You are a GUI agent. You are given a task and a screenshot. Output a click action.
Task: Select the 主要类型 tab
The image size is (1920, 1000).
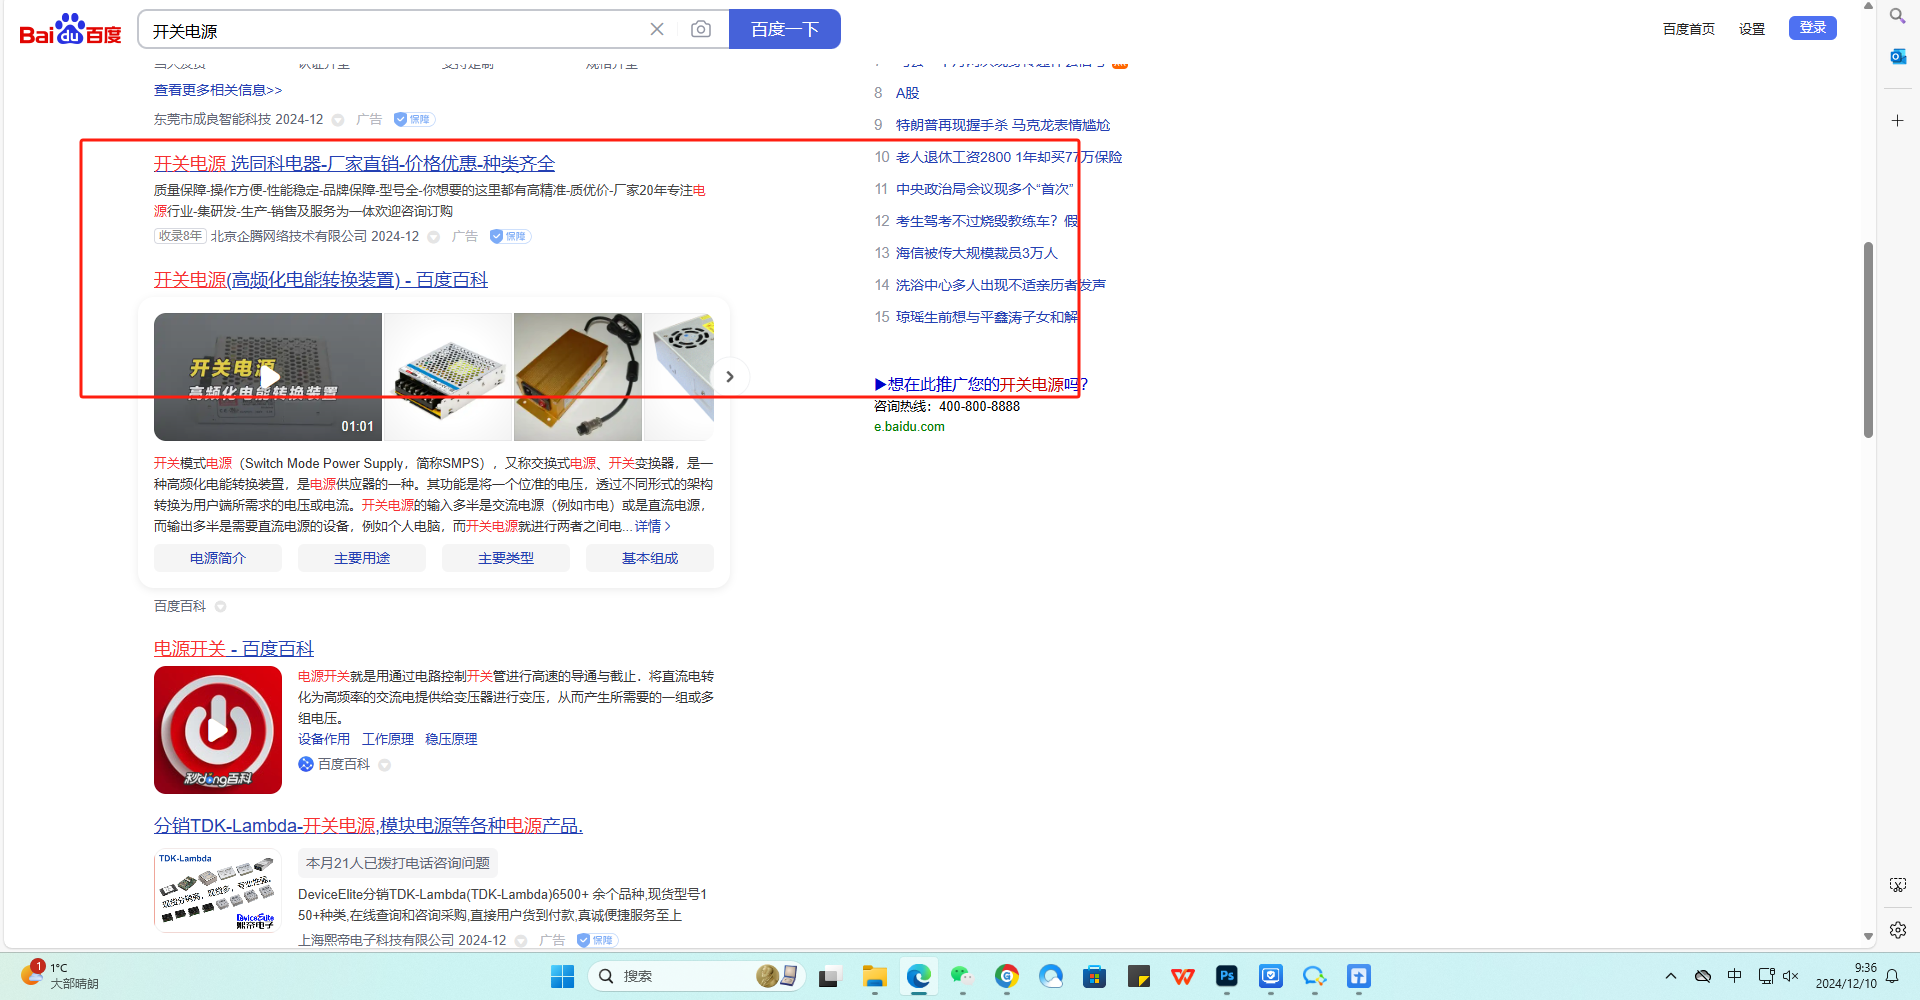point(506,558)
